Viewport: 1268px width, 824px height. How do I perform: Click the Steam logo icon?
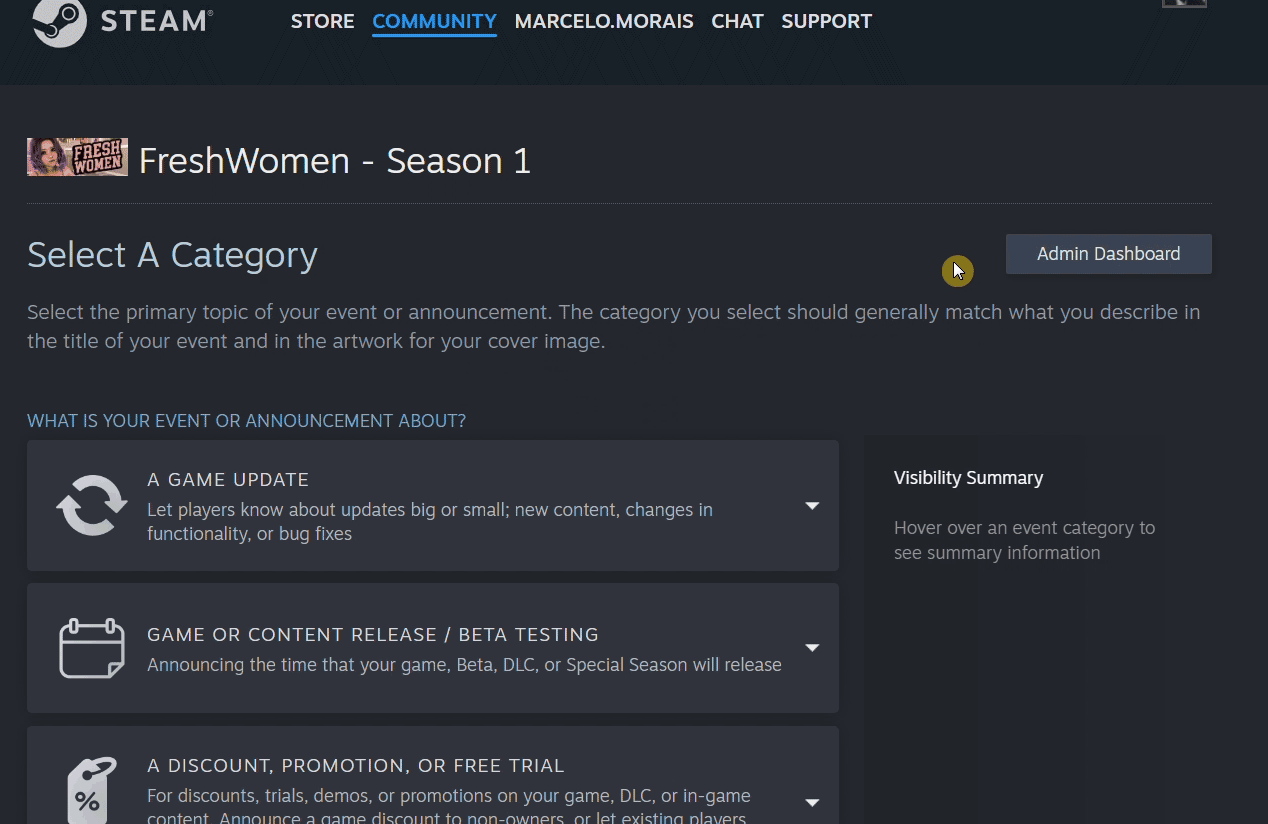click(x=60, y=22)
